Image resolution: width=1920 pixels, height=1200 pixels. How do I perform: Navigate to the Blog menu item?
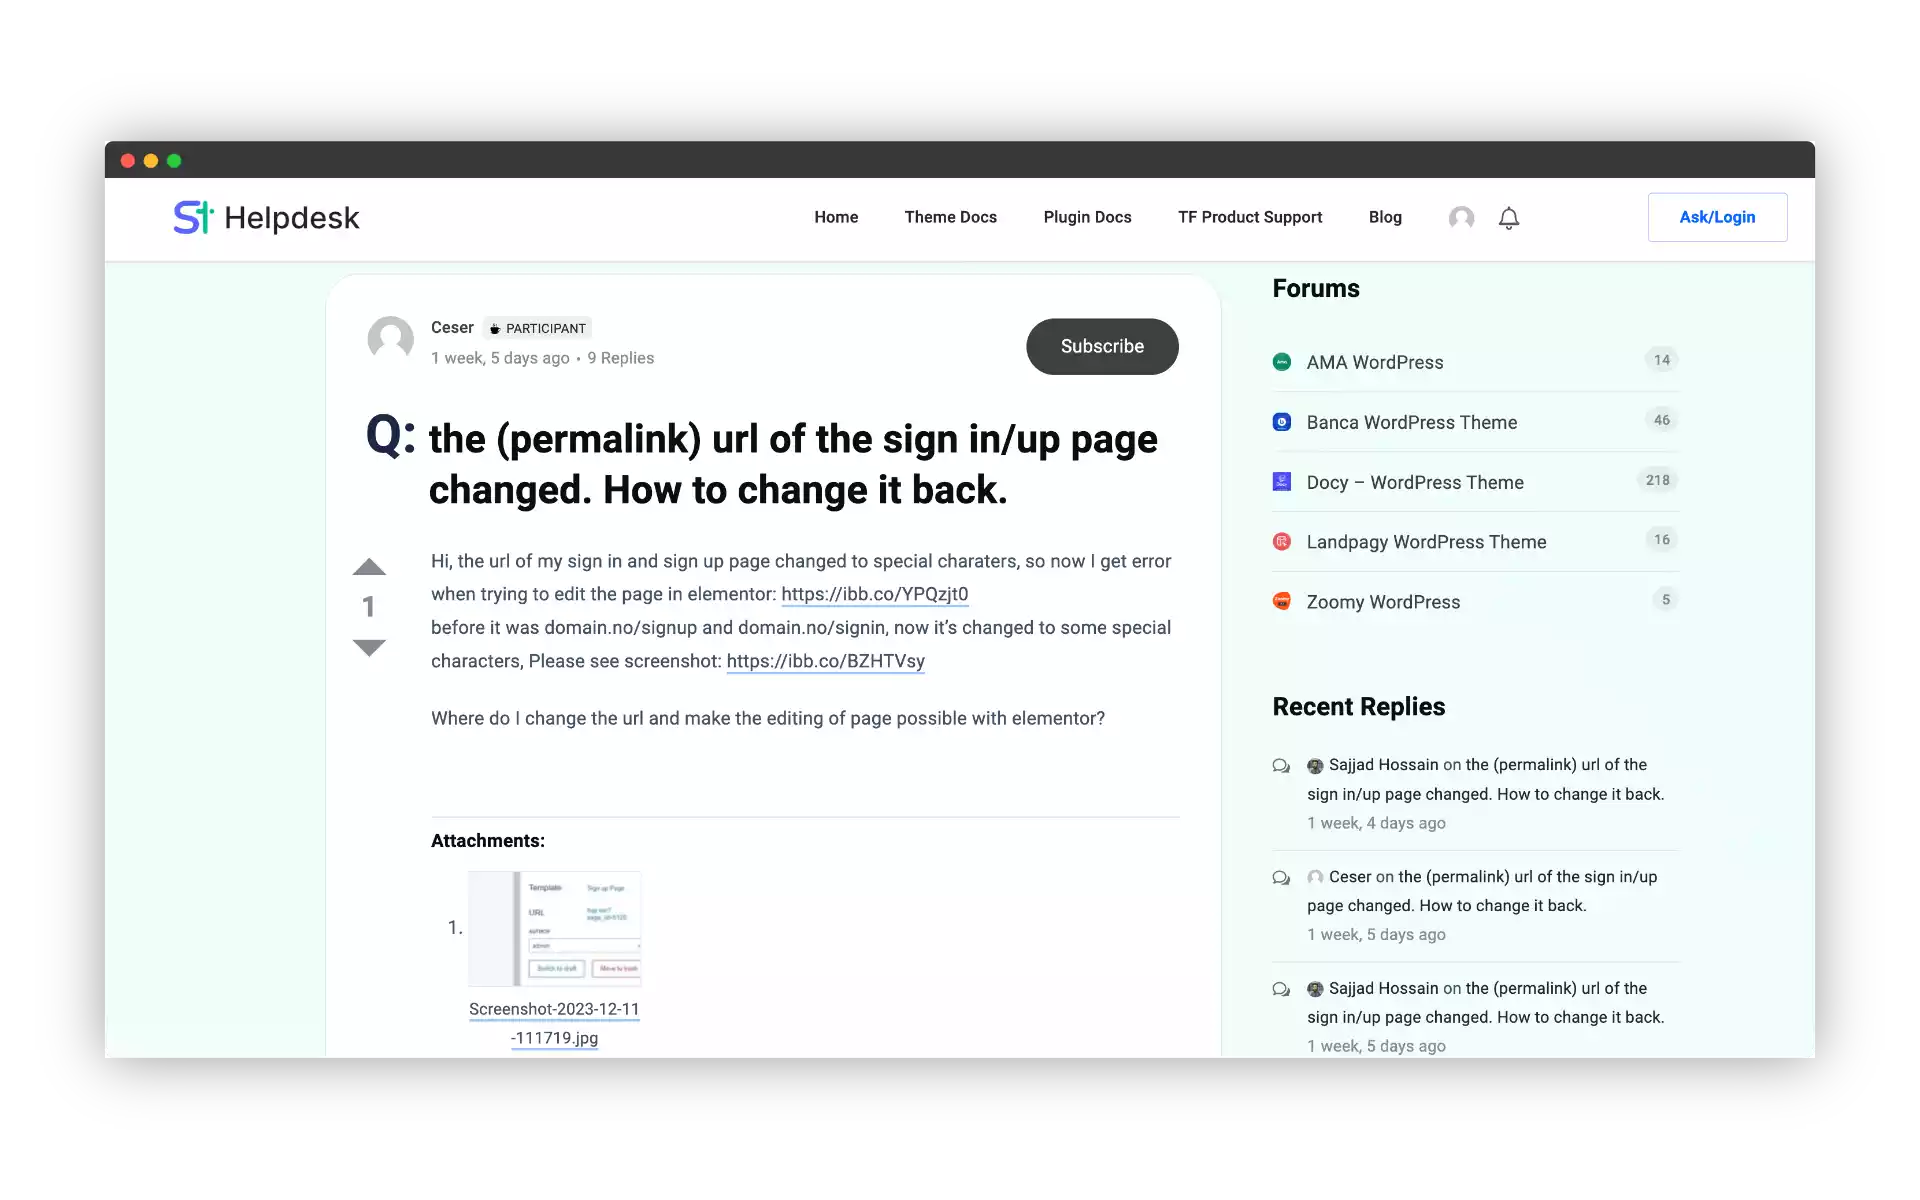[x=1385, y=217]
